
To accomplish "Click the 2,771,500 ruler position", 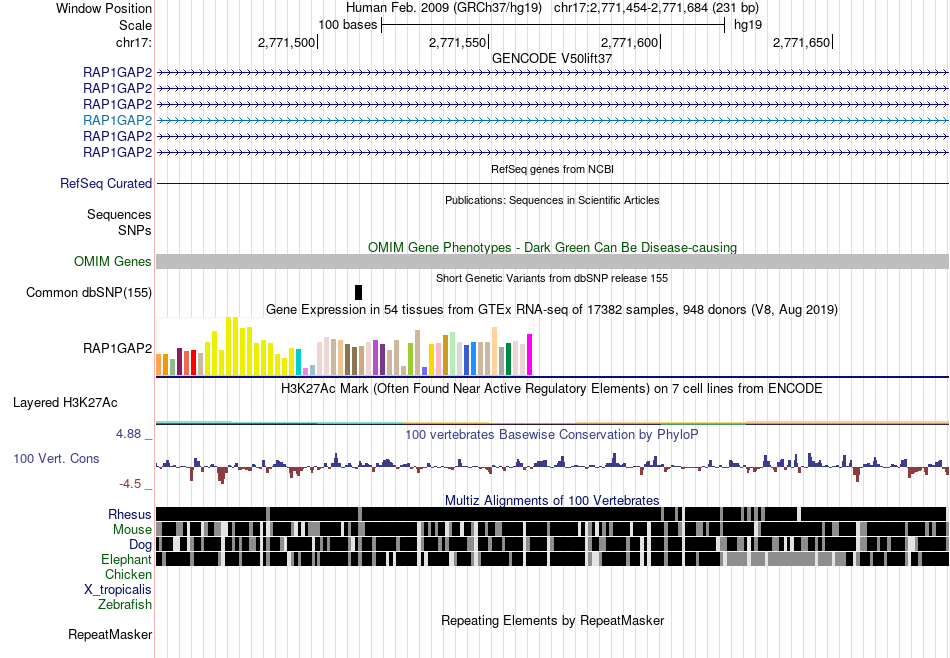I will [x=287, y=42].
